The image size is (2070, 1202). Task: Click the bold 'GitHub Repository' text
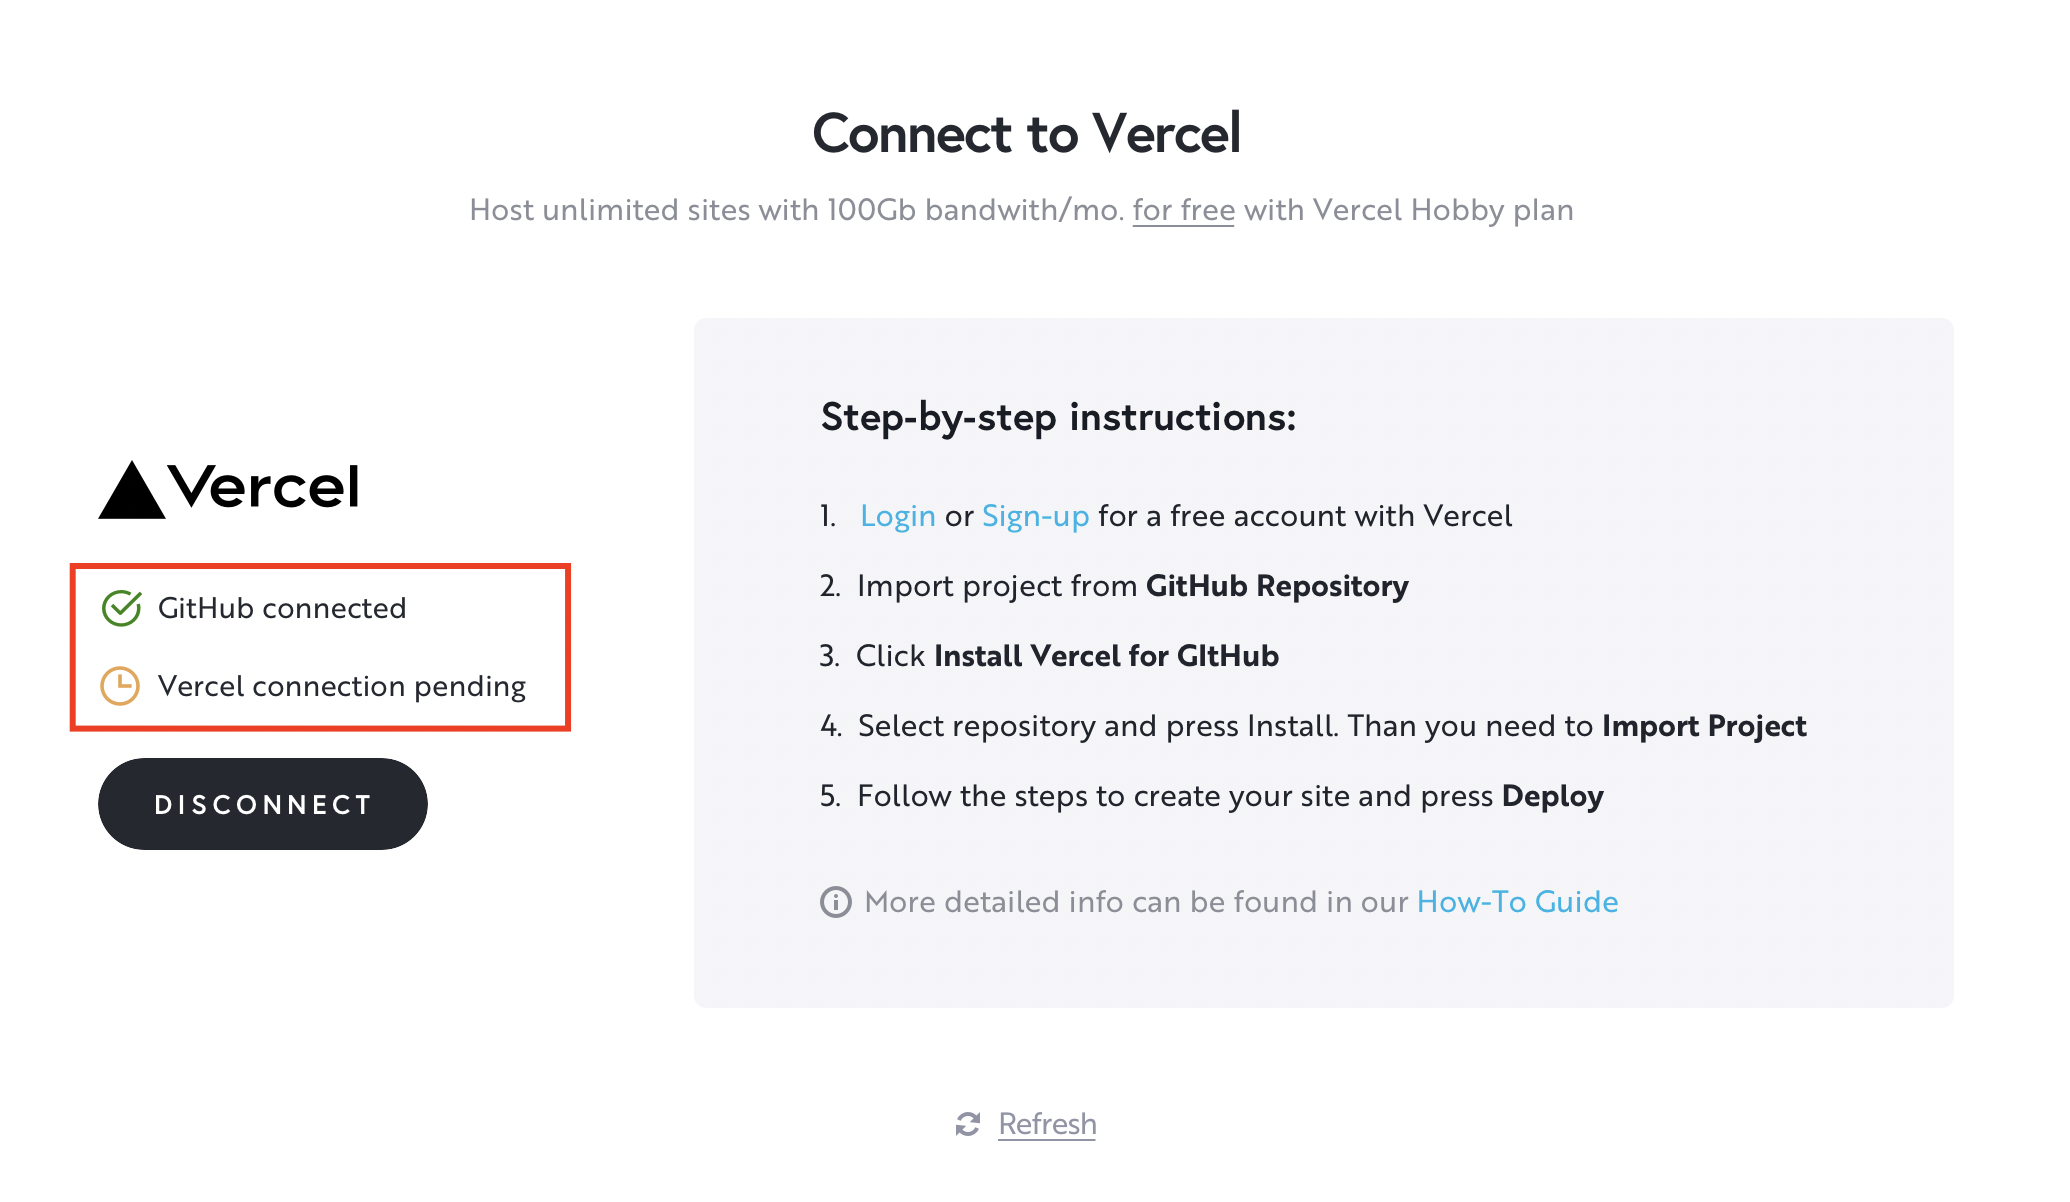[x=1277, y=586]
